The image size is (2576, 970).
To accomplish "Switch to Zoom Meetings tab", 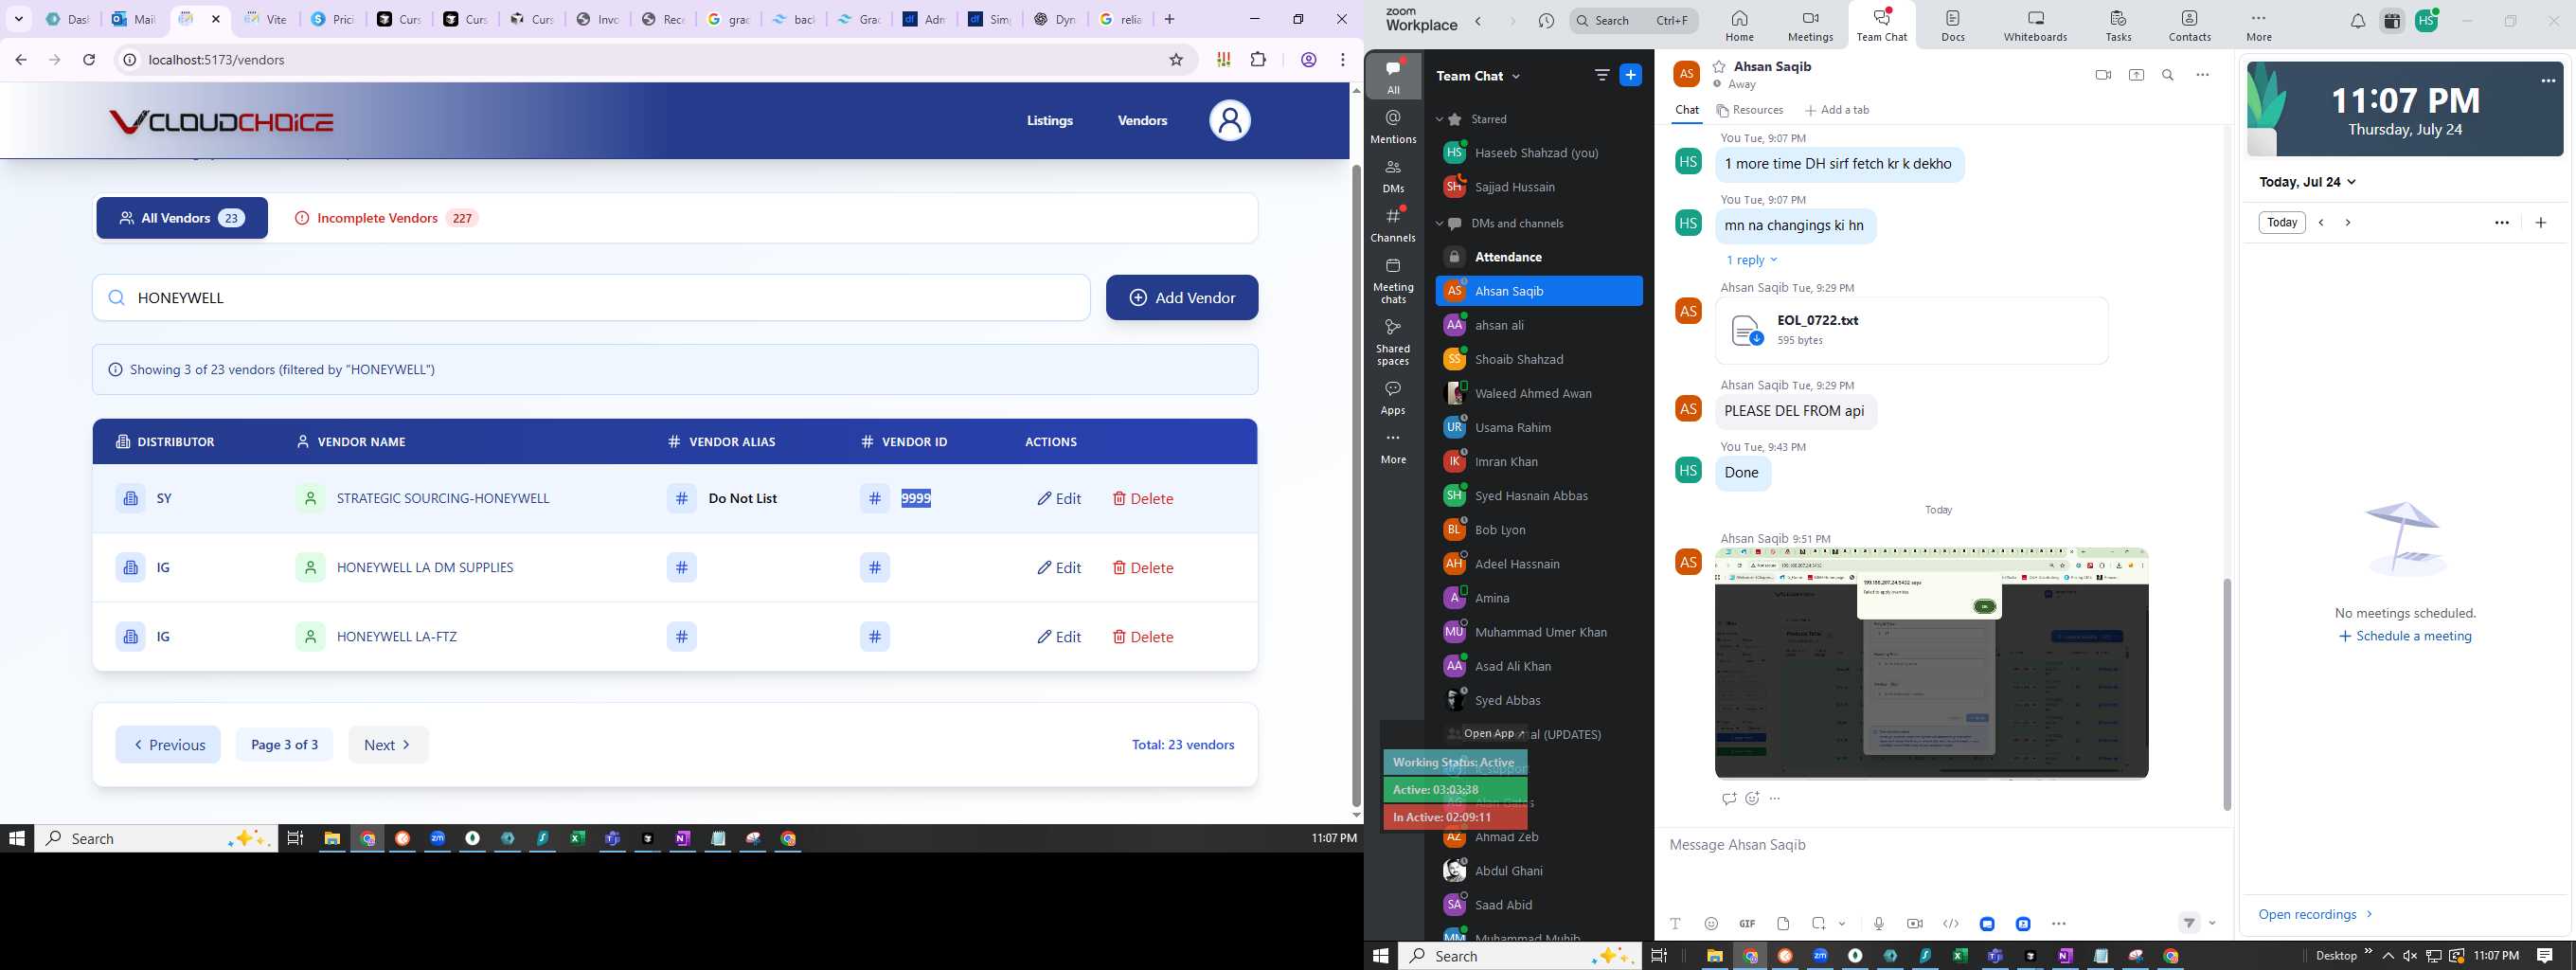I will (x=1810, y=26).
